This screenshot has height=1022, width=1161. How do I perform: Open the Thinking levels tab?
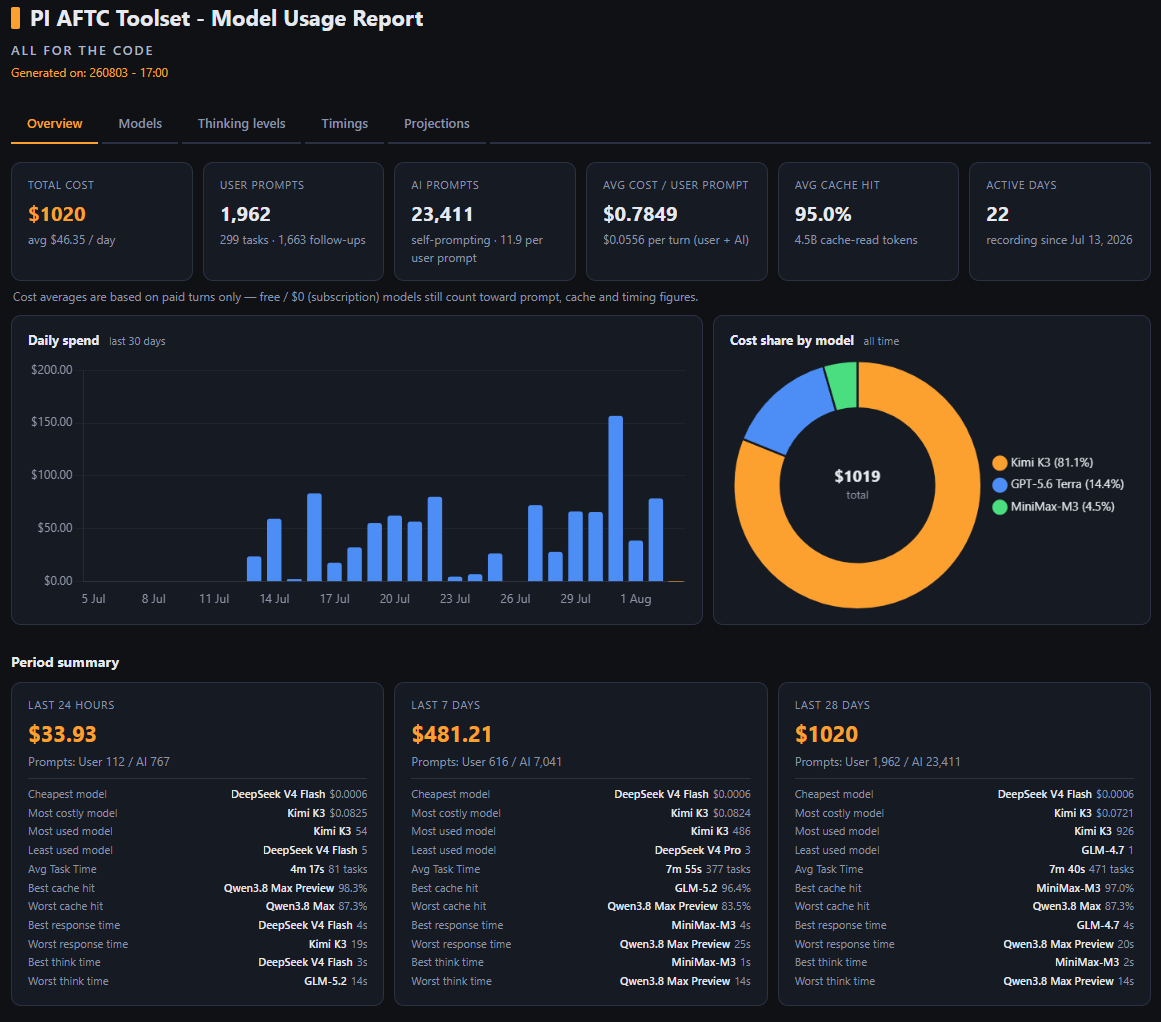241,124
